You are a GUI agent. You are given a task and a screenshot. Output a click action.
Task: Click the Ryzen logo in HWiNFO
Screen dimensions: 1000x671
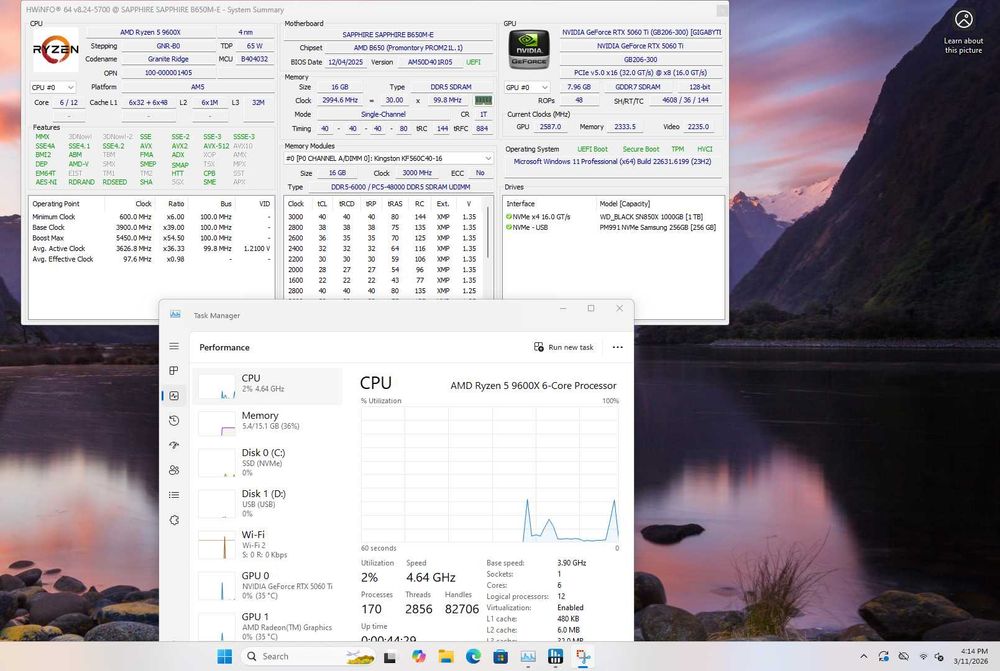point(56,49)
